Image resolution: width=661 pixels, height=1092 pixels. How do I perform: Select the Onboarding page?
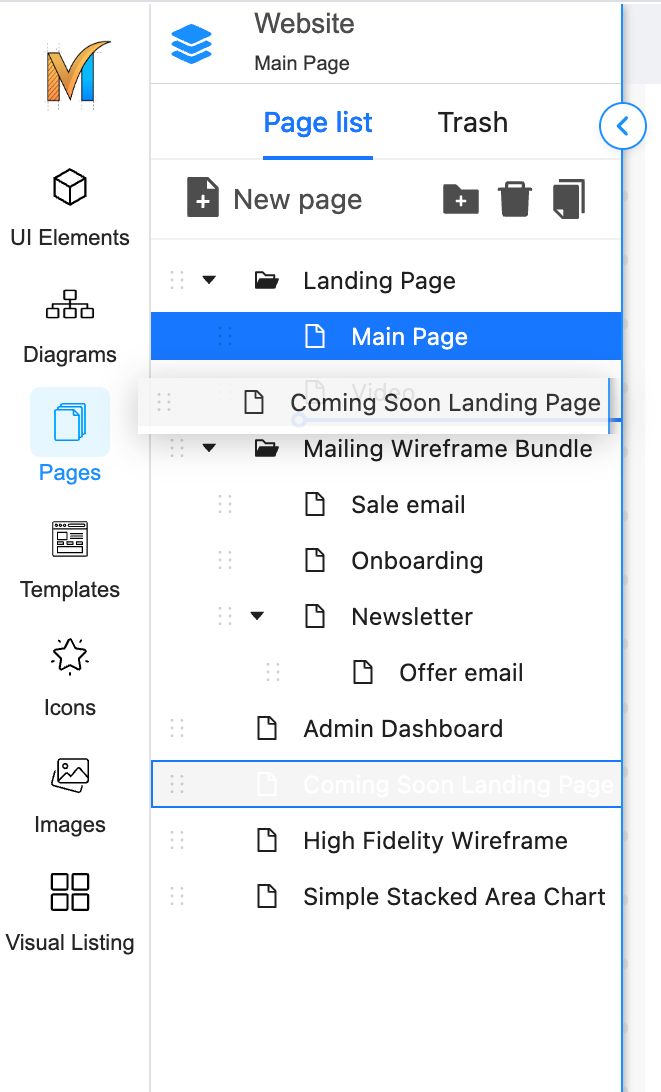point(386,560)
